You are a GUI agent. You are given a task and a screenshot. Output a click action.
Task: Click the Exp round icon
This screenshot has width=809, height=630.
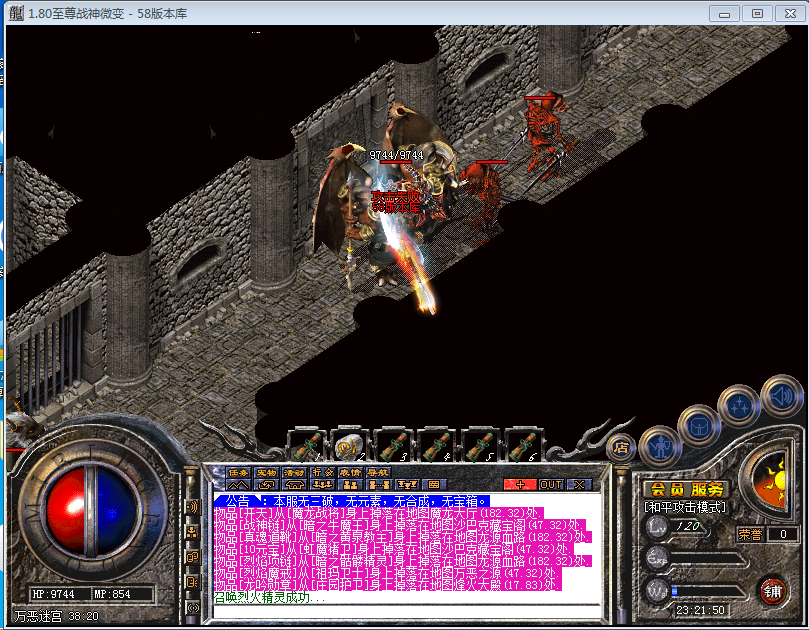(657, 558)
